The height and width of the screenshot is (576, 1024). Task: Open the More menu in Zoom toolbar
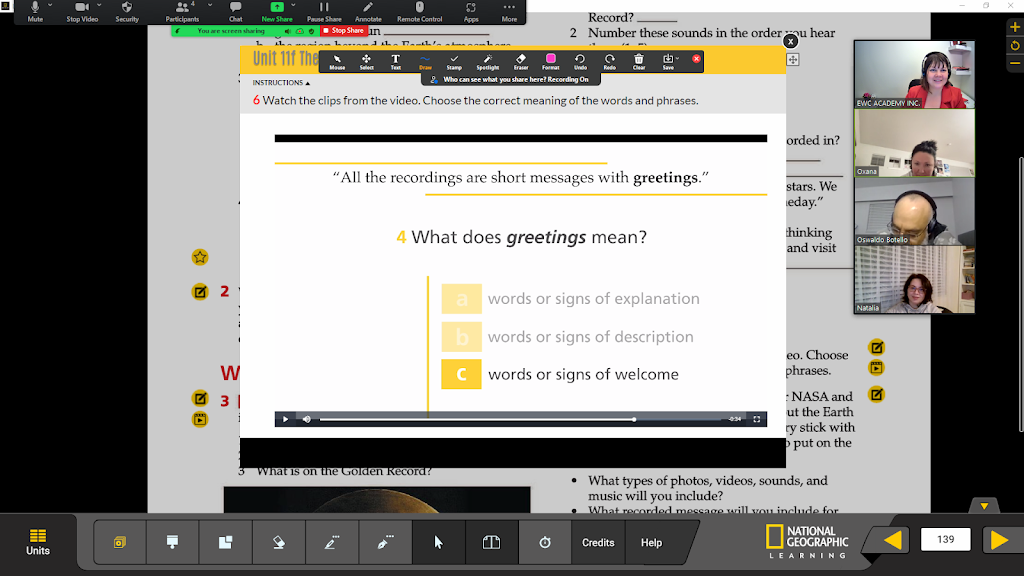coord(509,11)
